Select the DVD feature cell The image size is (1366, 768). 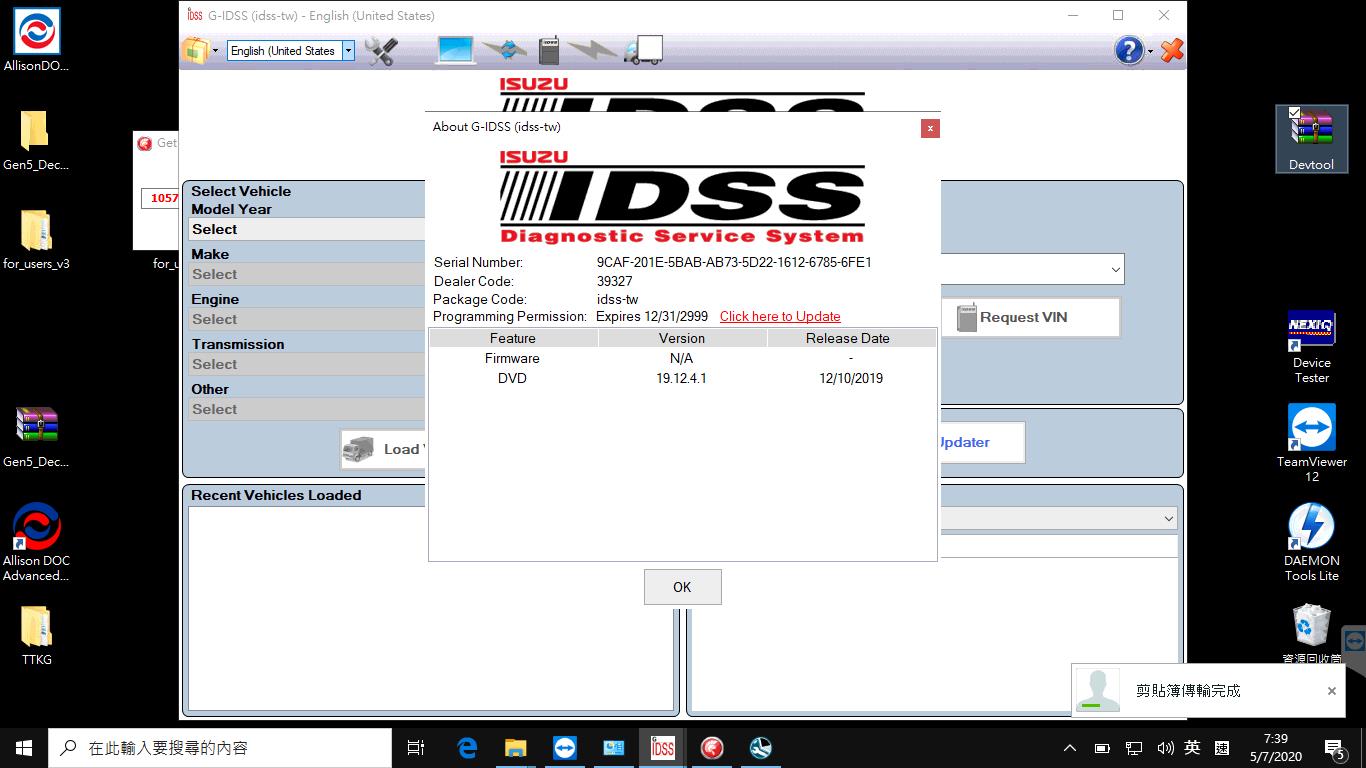512,378
